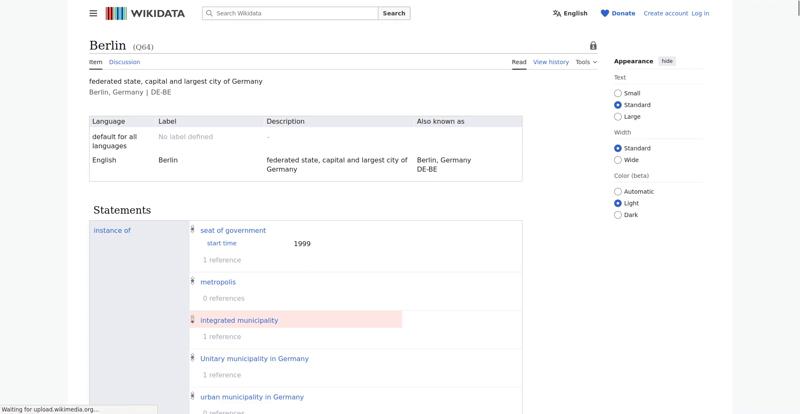Select Dark color mode
Image resolution: width=800 pixels, height=414 pixels.
coord(618,215)
